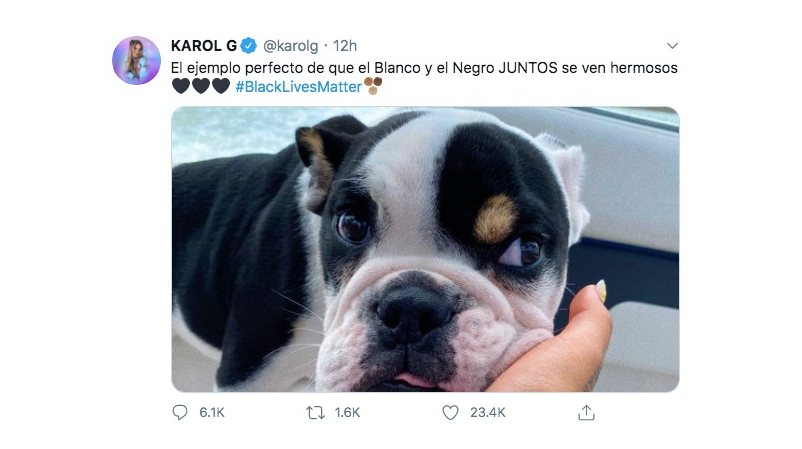Click the 6.1K replies count
The height and width of the screenshot is (449, 802).
[x=210, y=412]
